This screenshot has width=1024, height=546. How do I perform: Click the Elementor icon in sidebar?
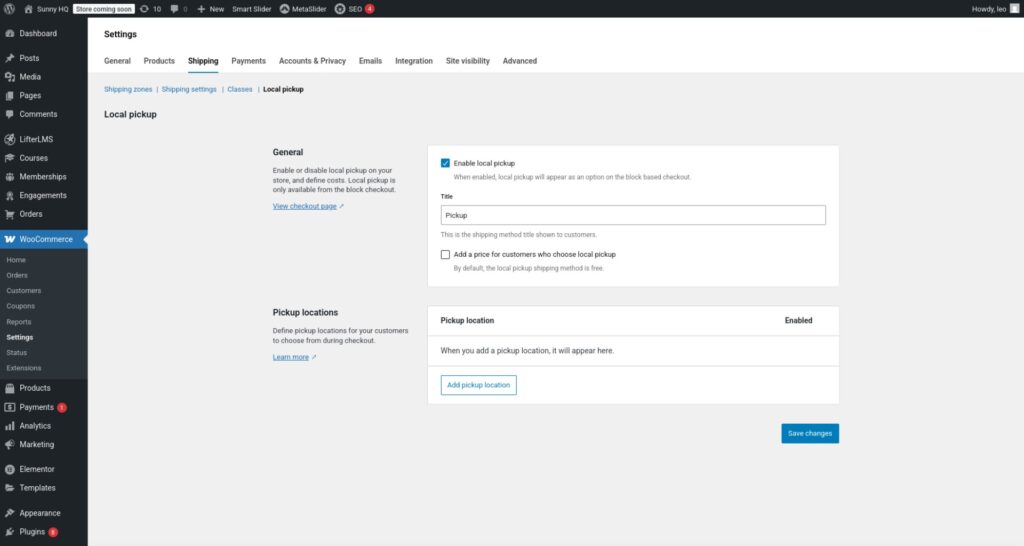tap(10, 469)
